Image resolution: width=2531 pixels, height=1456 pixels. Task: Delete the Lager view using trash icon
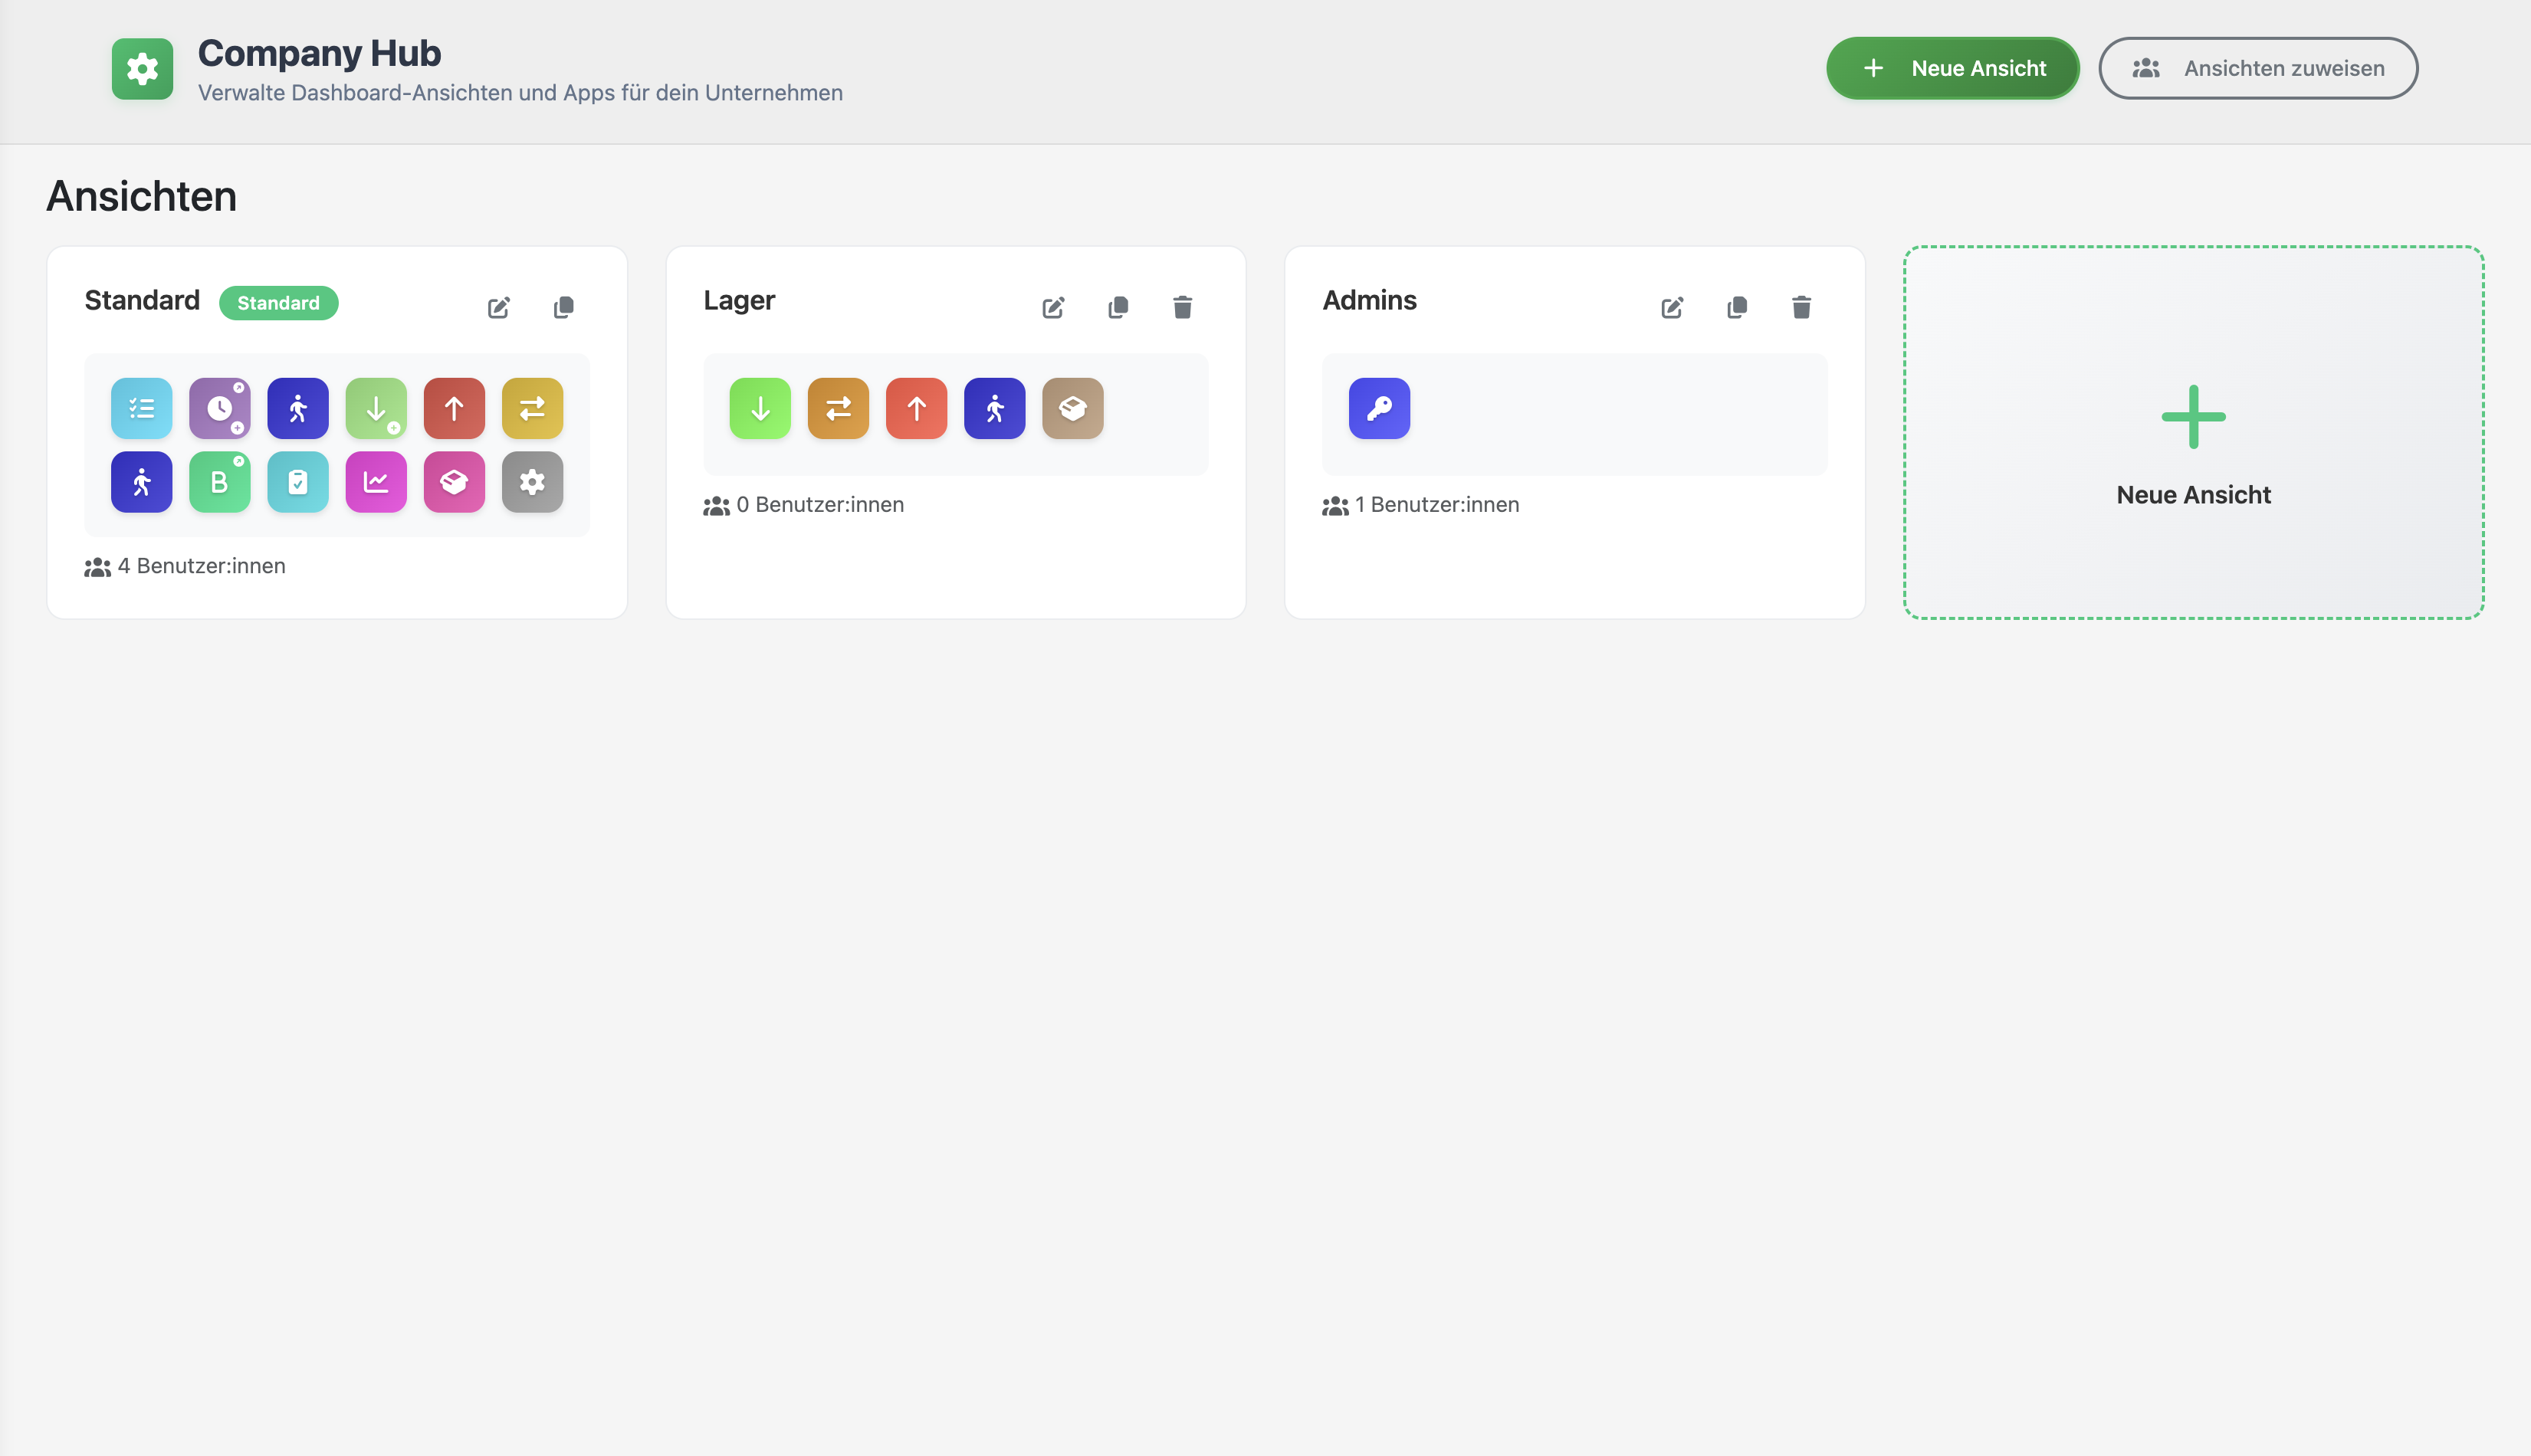coord(1182,307)
